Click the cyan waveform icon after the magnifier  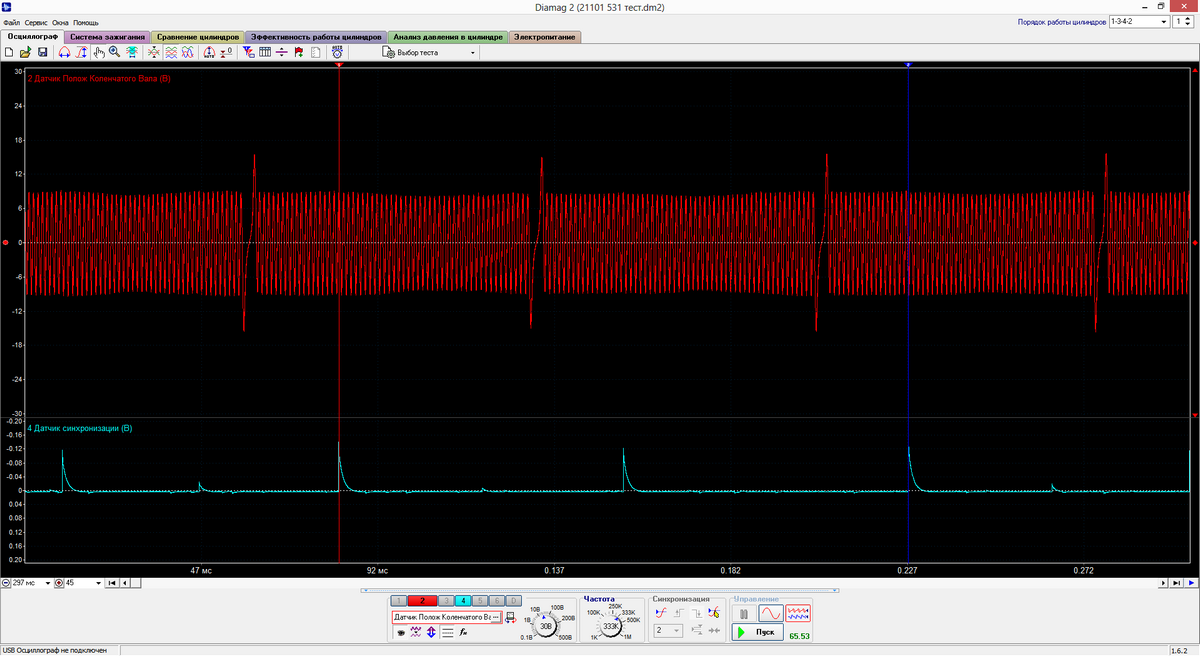pyautogui.click(x=132, y=52)
